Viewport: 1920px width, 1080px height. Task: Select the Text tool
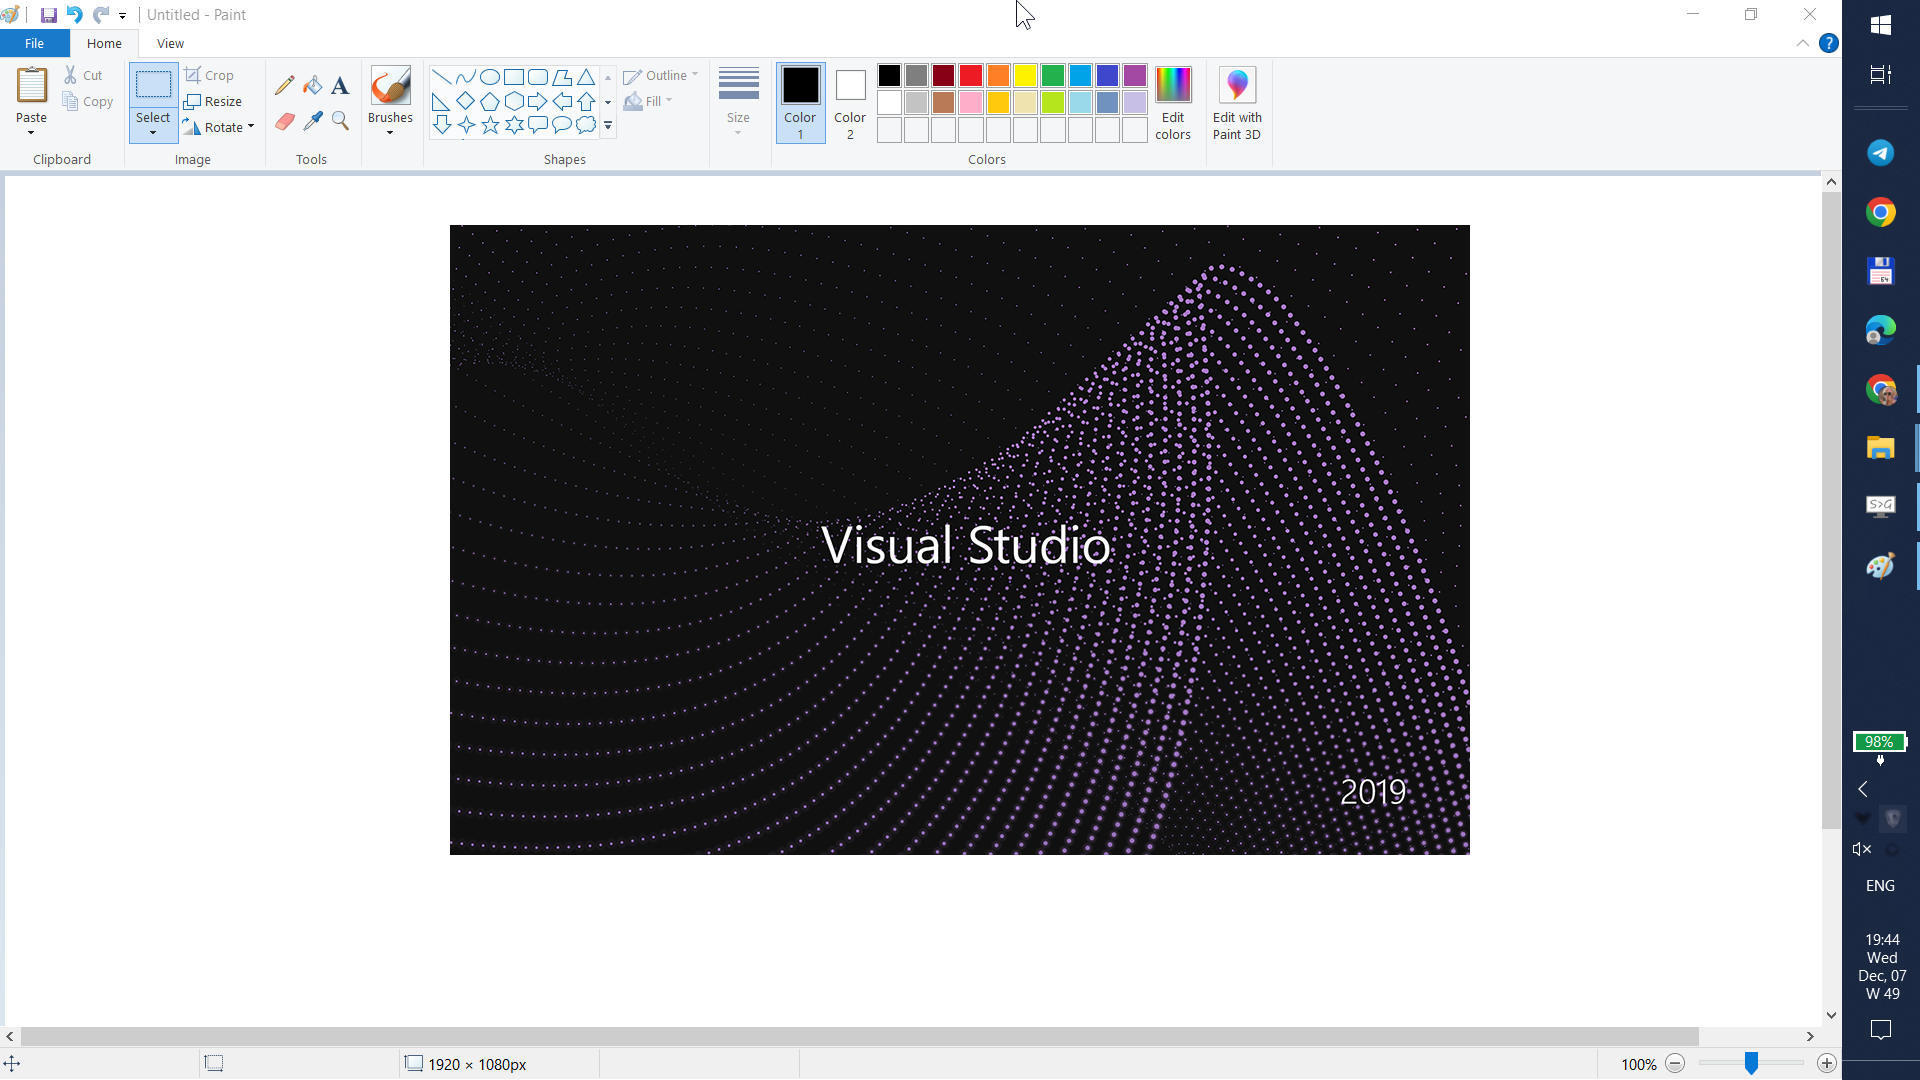coord(340,86)
